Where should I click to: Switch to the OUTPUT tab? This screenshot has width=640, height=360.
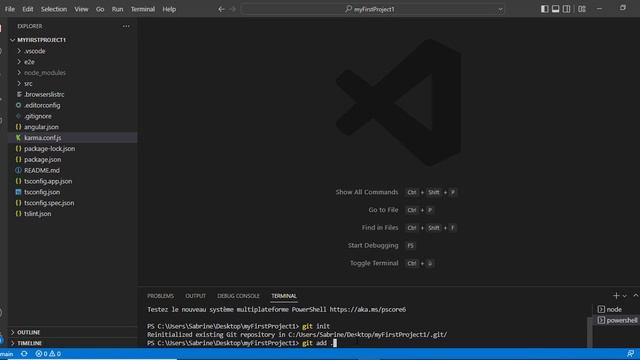coord(196,296)
